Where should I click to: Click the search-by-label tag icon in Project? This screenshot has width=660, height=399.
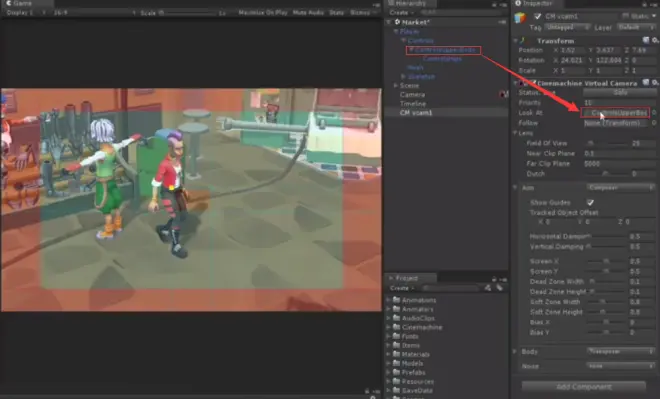pos(500,288)
